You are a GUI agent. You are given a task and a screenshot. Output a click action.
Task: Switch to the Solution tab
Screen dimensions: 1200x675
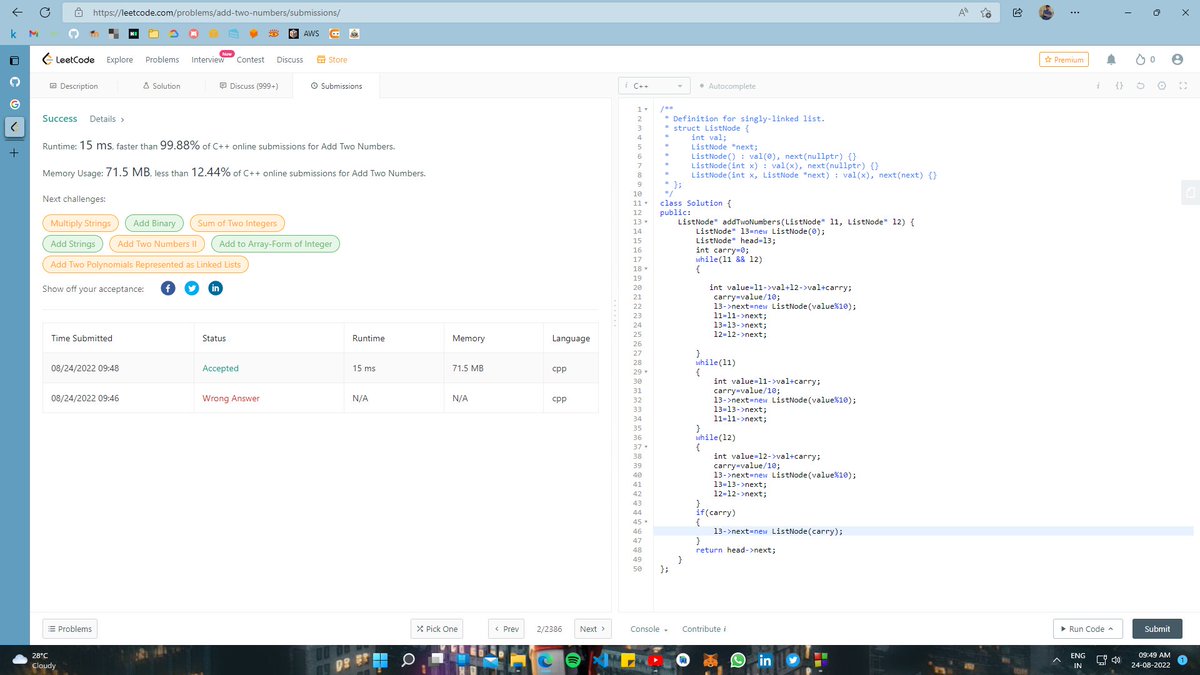[161, 86]
